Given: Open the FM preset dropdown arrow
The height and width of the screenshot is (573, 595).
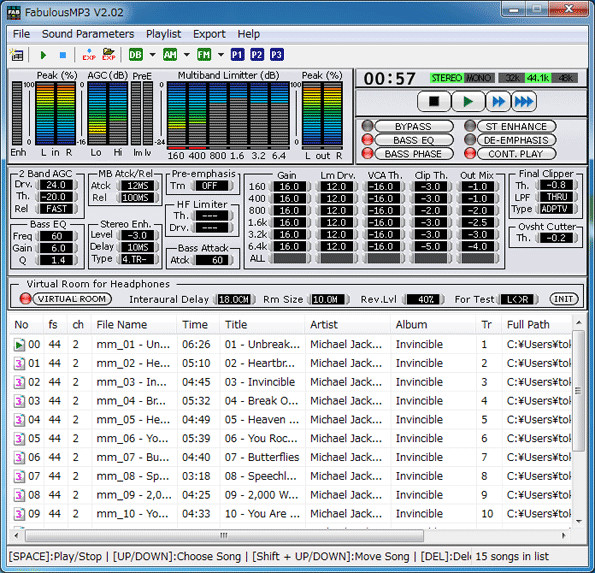Looking at the screenshot, I should 221,55.
